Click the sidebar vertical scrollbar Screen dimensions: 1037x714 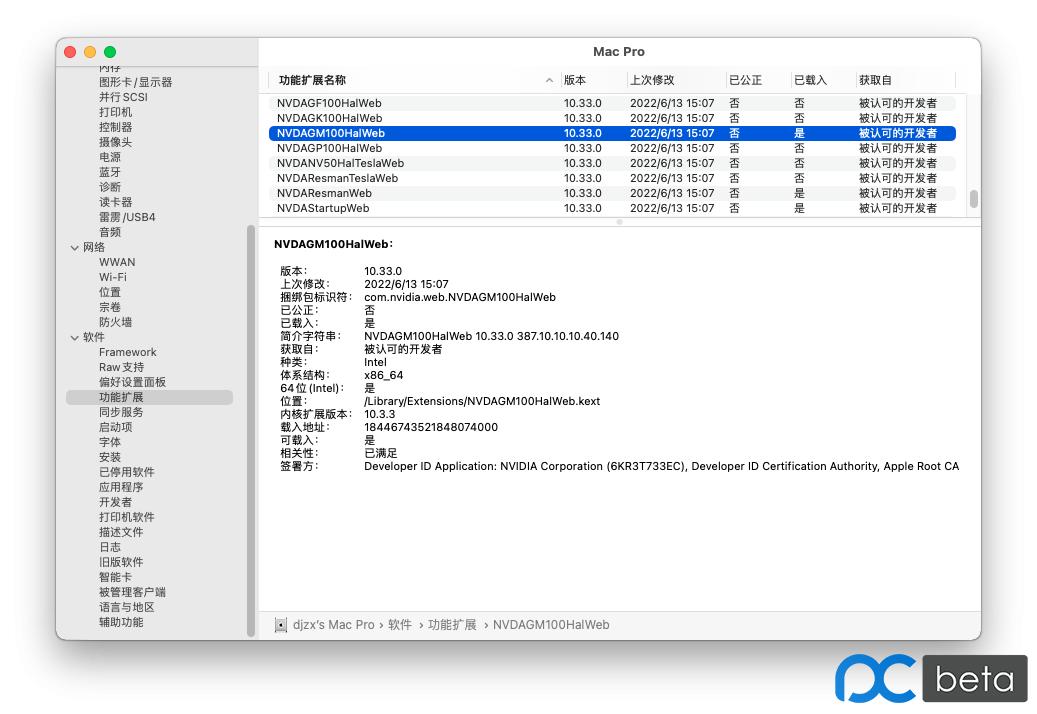coord(251,430)
